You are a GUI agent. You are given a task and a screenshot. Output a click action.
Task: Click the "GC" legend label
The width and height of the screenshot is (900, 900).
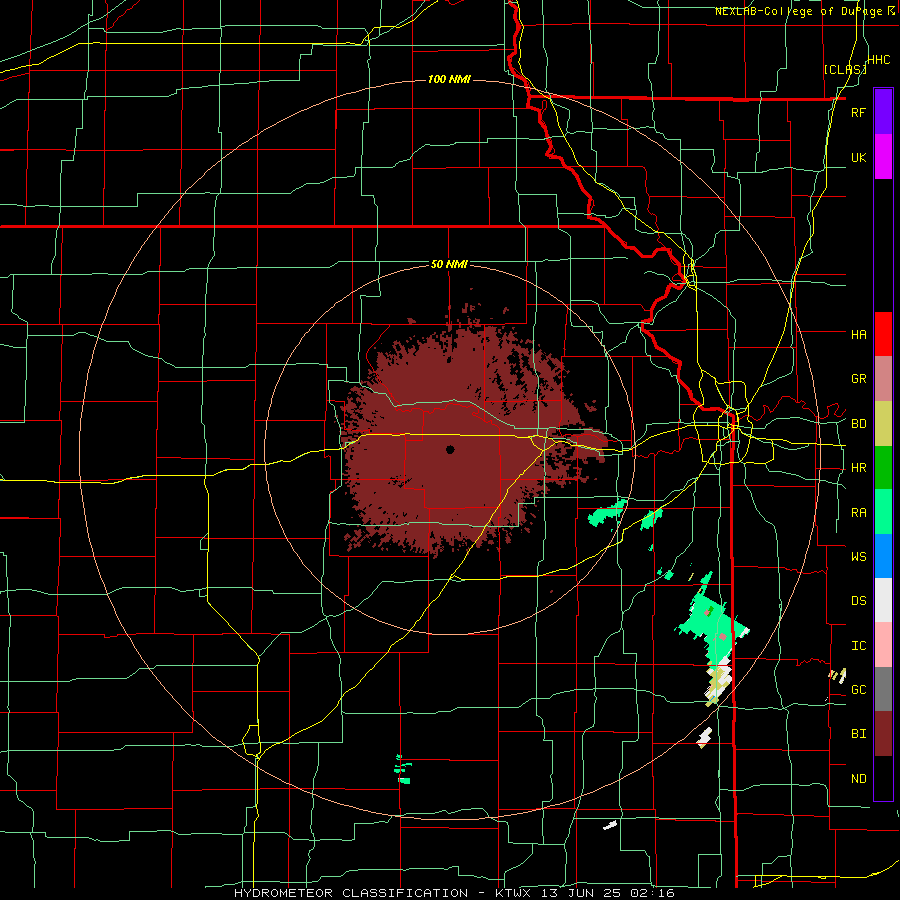[858, 690]
